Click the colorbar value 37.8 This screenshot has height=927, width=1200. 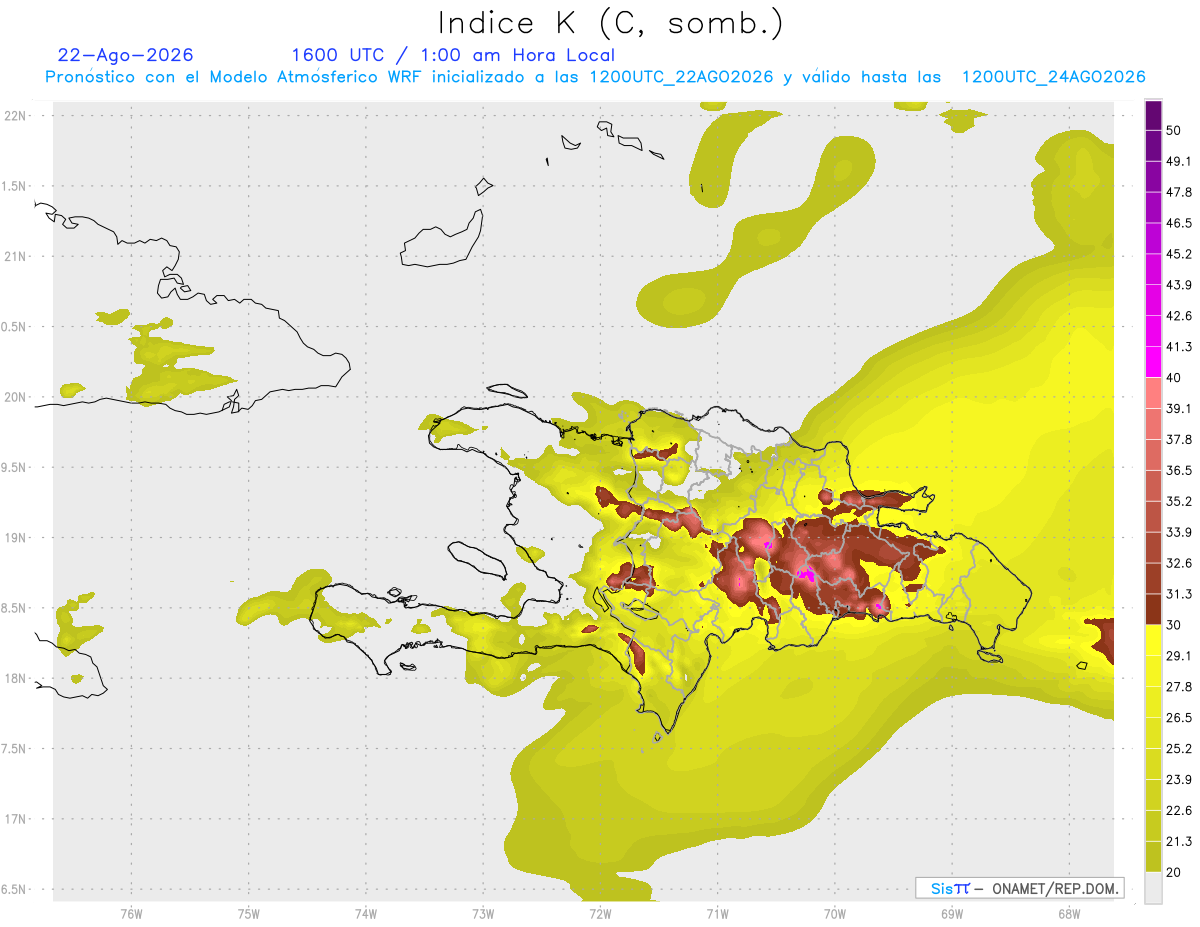1179,439
